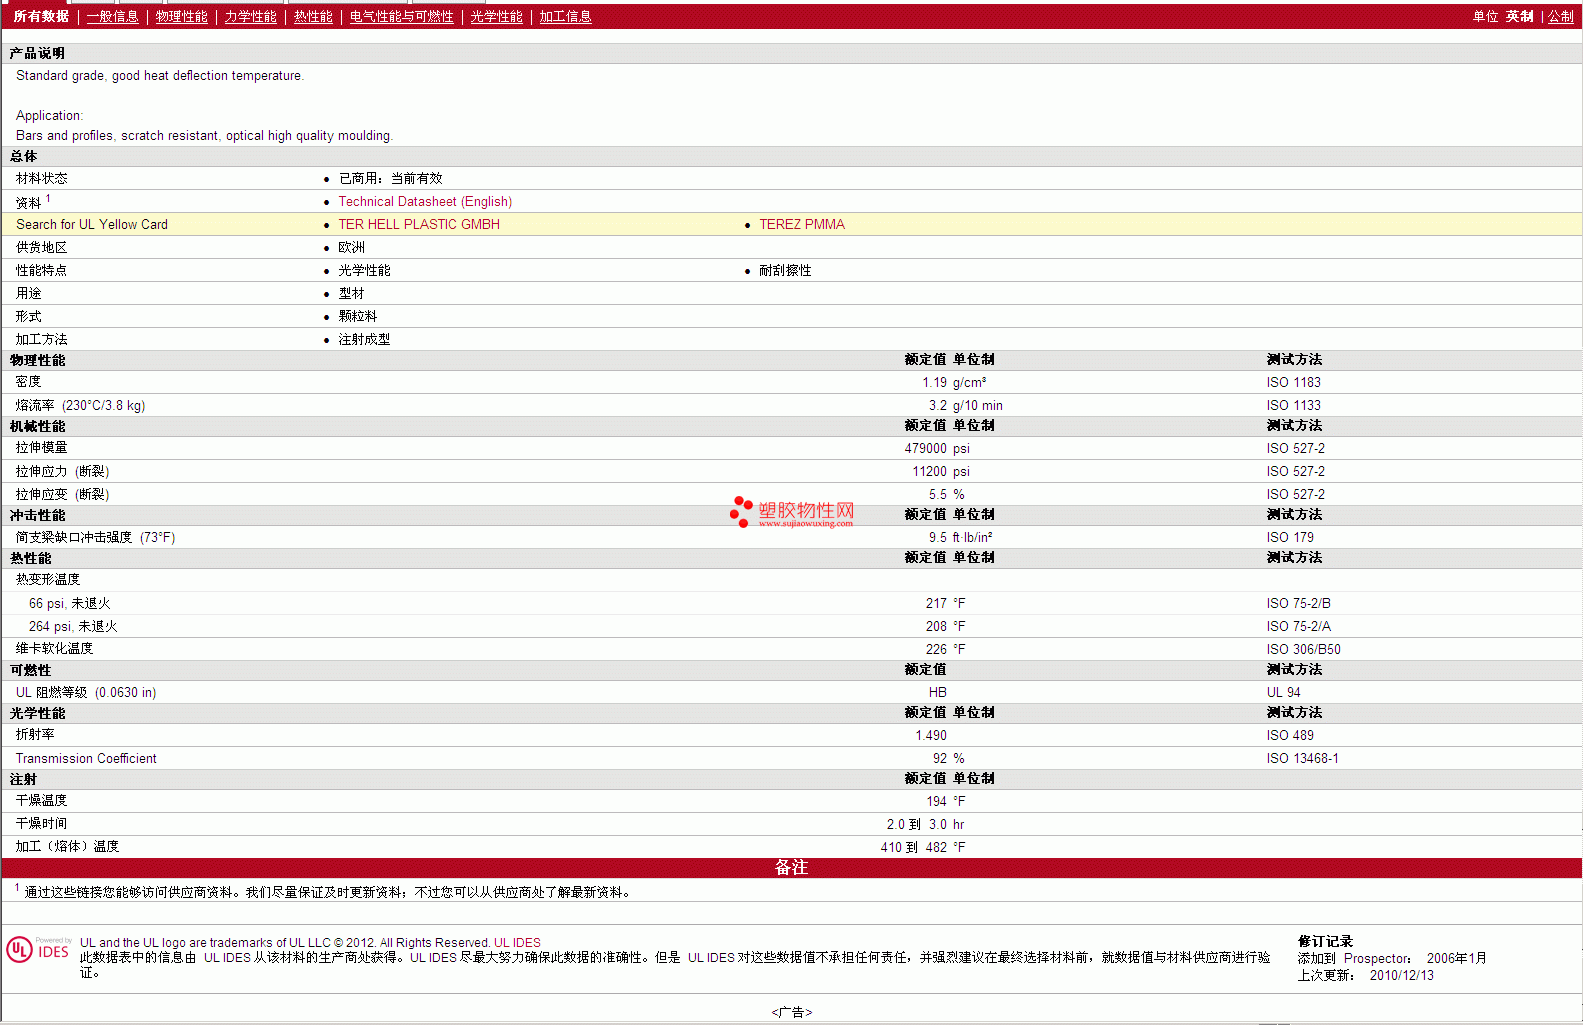The width and height of the screenshot is (1583, 1025).
Task: Go to the 热性能 tab
Action: pos(313,16)
